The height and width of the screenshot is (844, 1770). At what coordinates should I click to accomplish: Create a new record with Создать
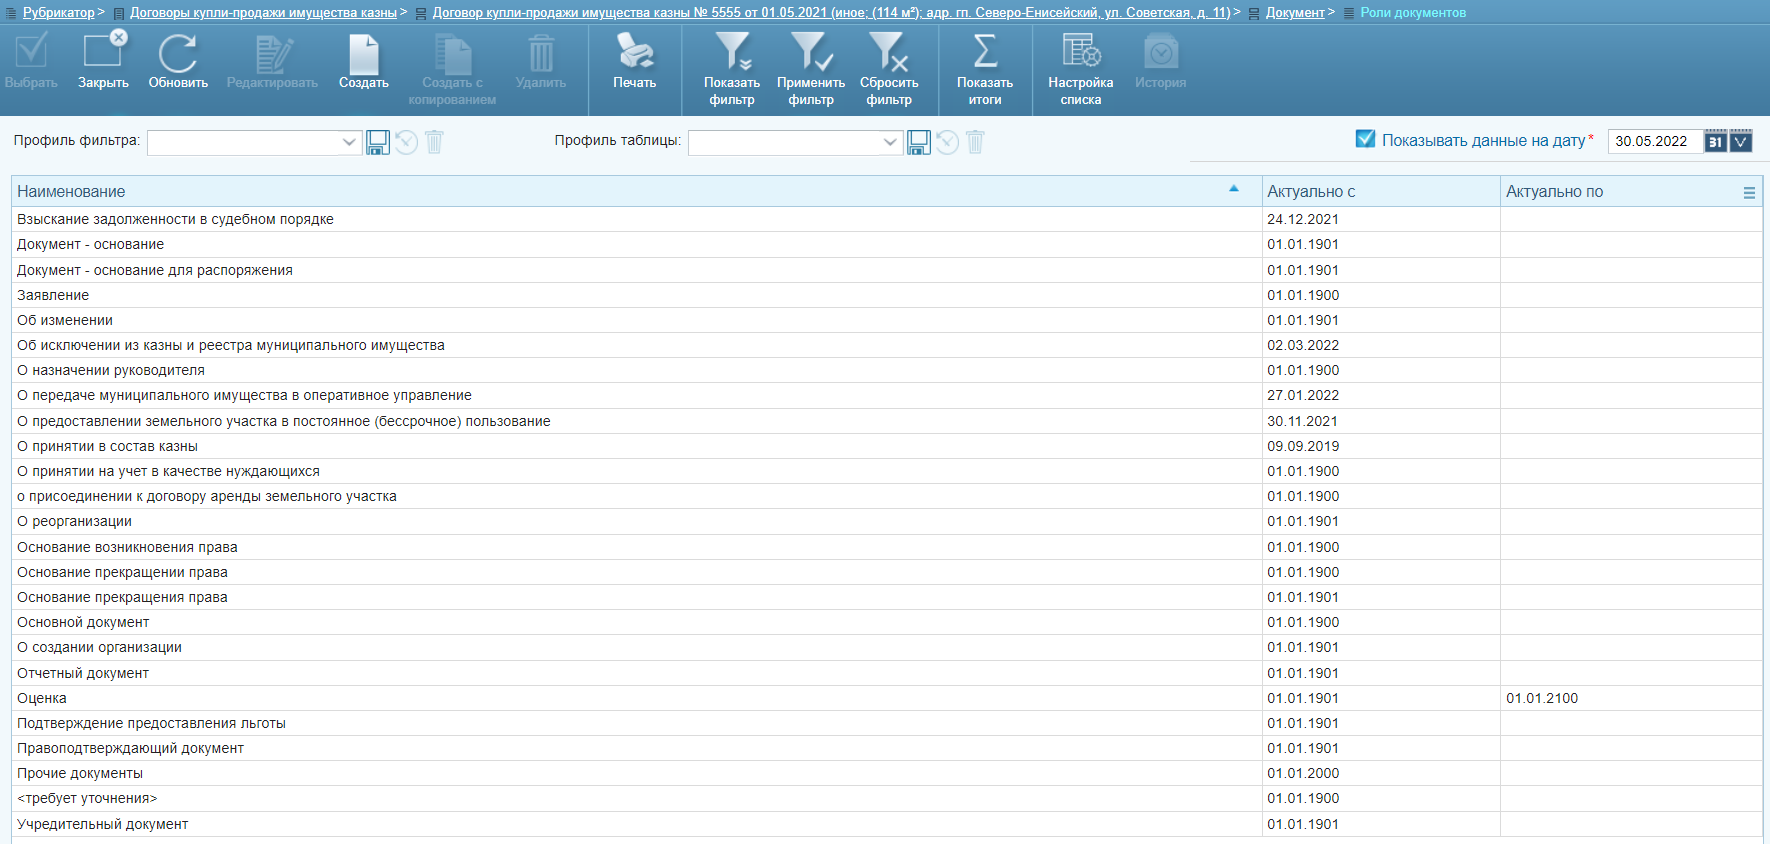point(363,53)
